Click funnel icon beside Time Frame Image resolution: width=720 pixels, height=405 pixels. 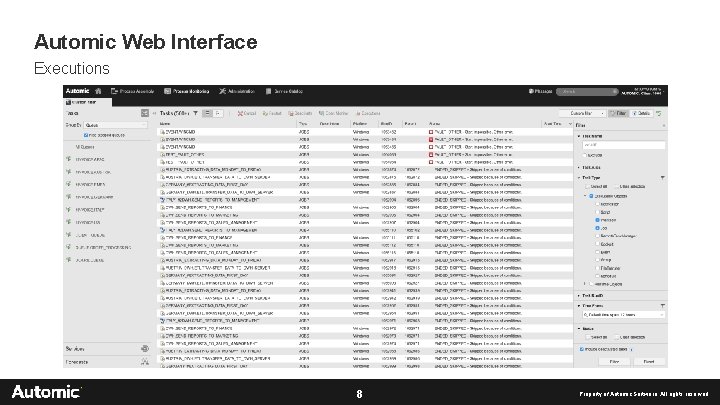tap(663, 306)
